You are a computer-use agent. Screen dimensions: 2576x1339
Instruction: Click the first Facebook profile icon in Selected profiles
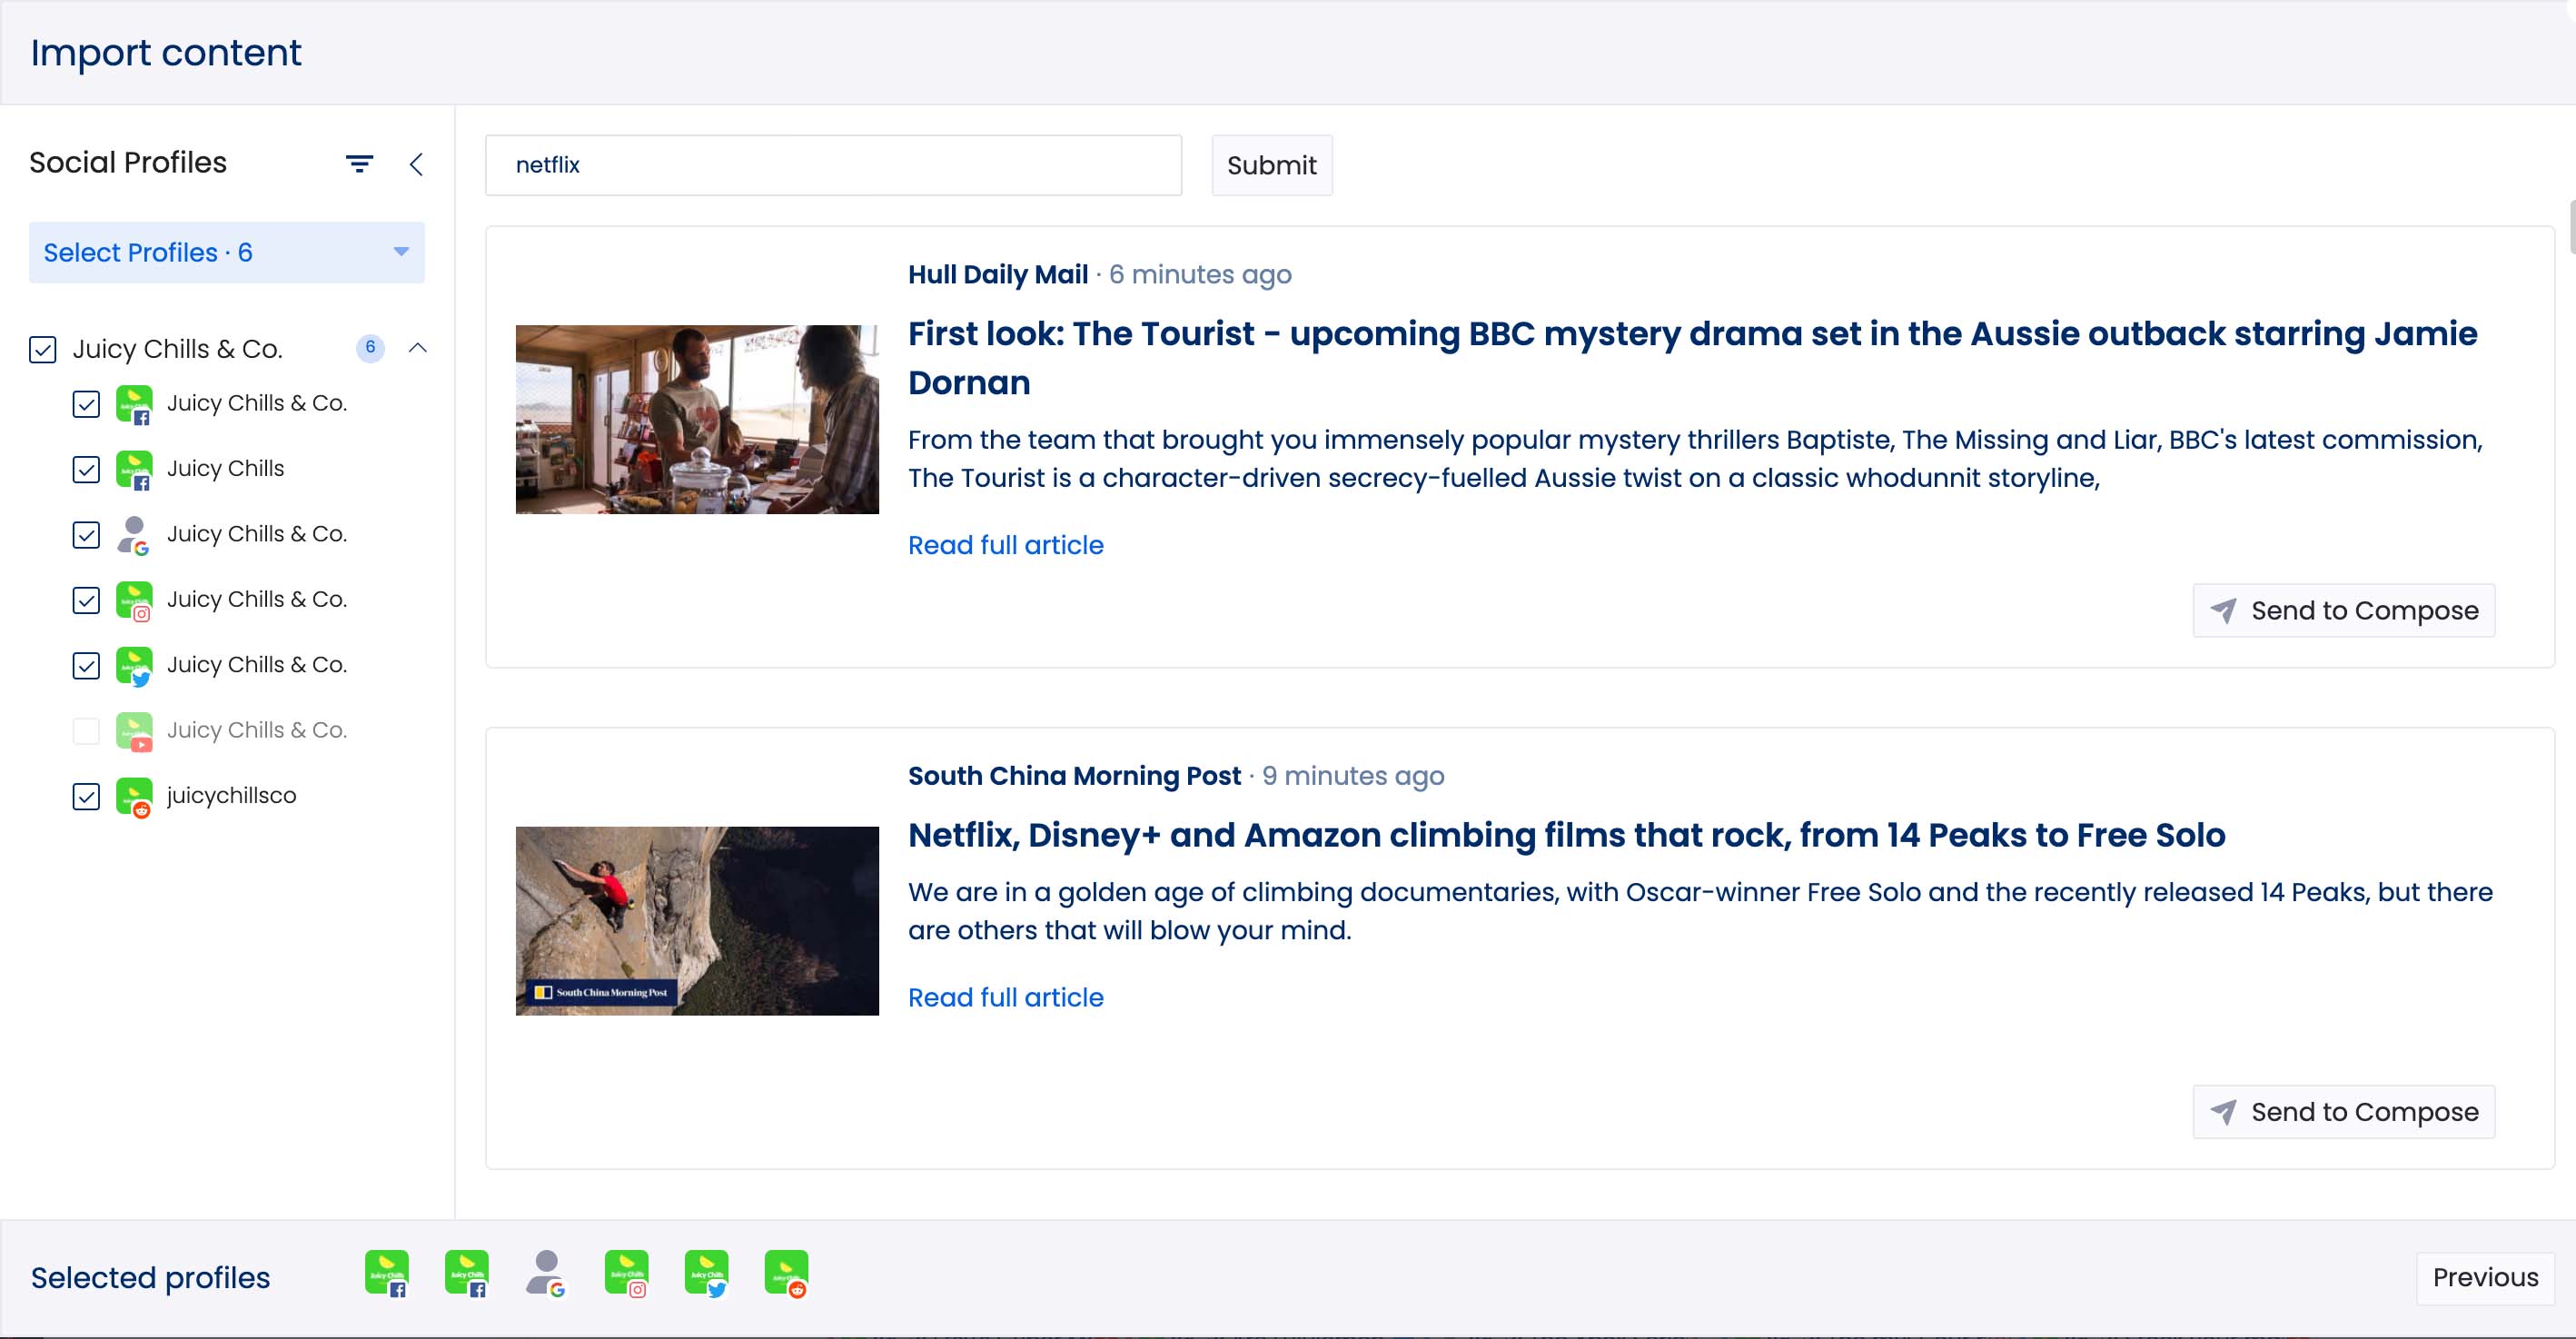pos(387,1274)
